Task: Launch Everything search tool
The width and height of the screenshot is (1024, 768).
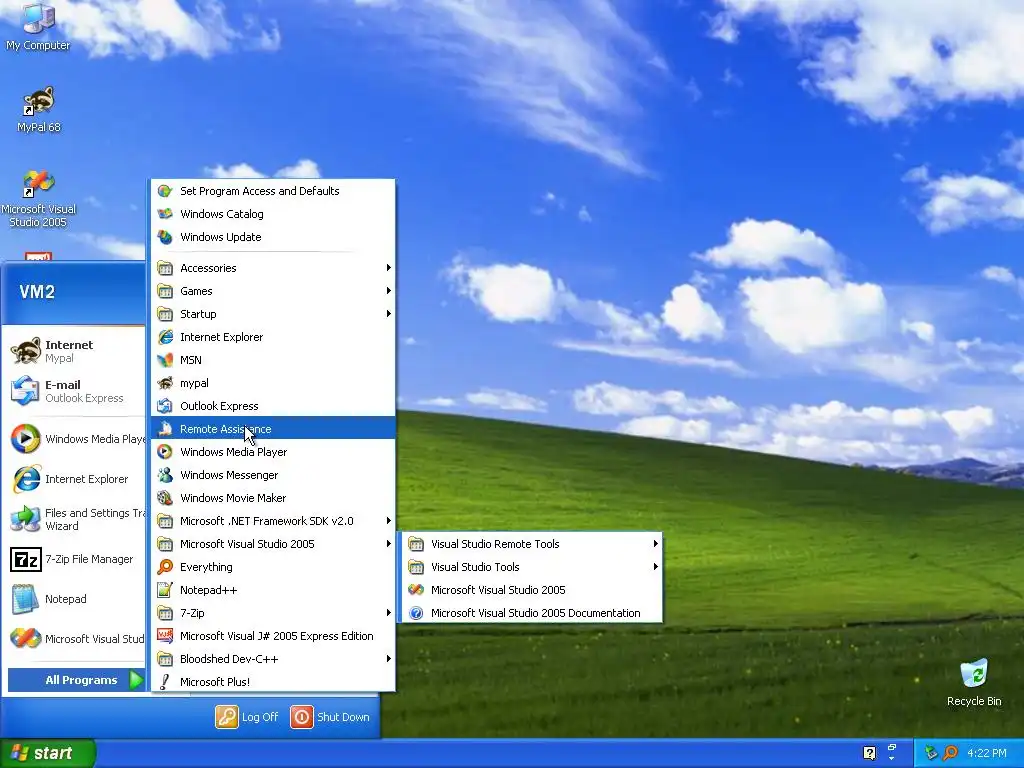Action: (273, 567)
